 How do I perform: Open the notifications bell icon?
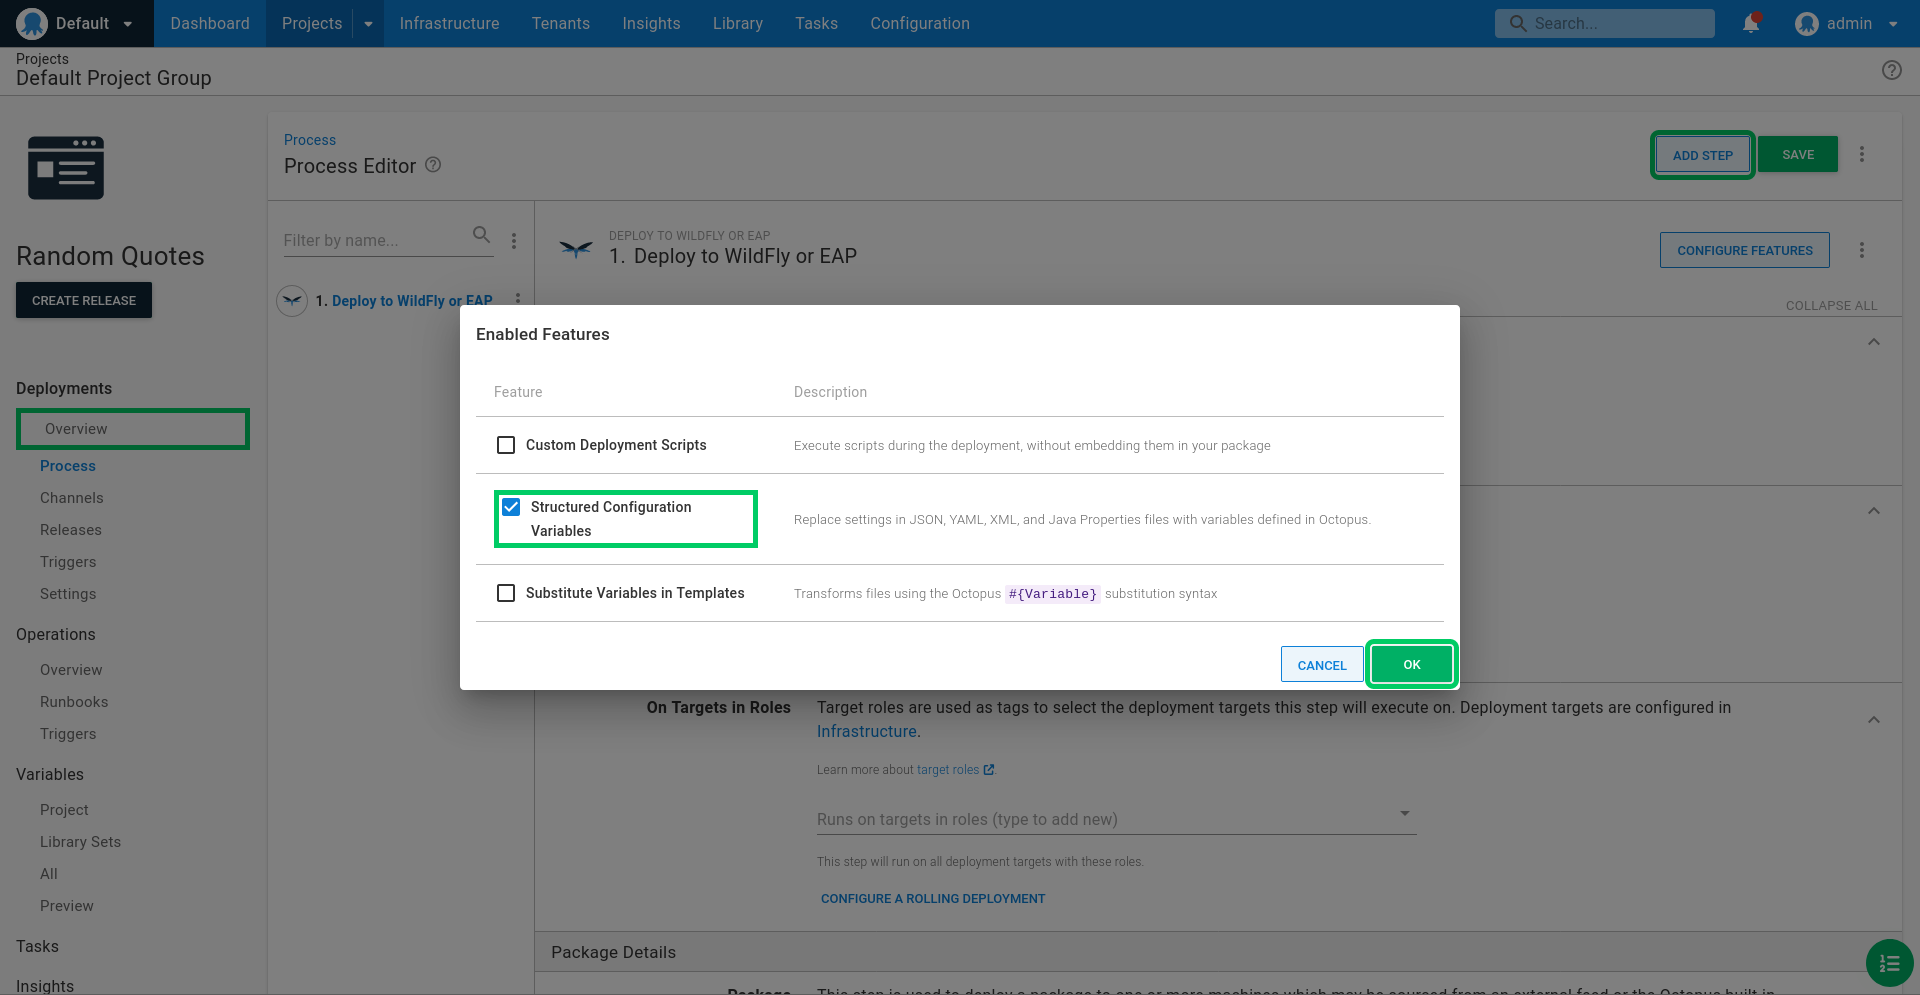[1751, 23]
